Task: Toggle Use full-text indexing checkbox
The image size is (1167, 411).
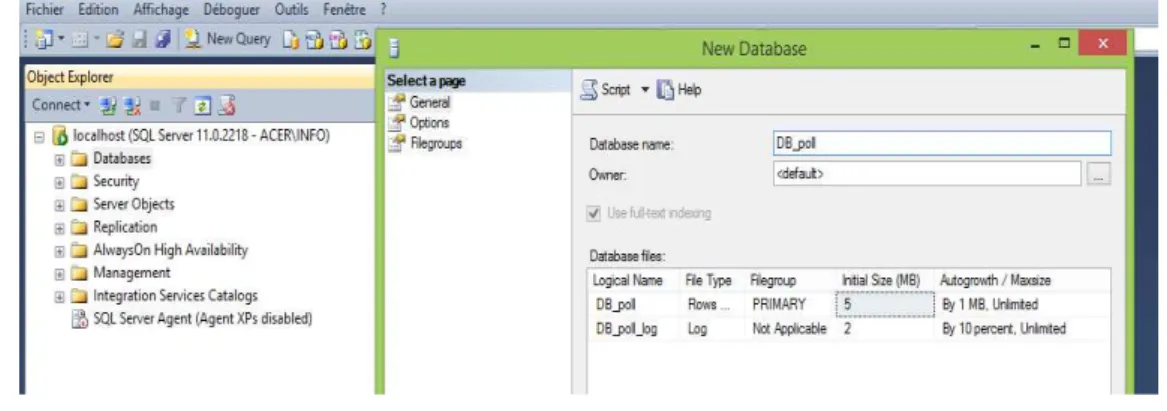Action: [593, 214]
